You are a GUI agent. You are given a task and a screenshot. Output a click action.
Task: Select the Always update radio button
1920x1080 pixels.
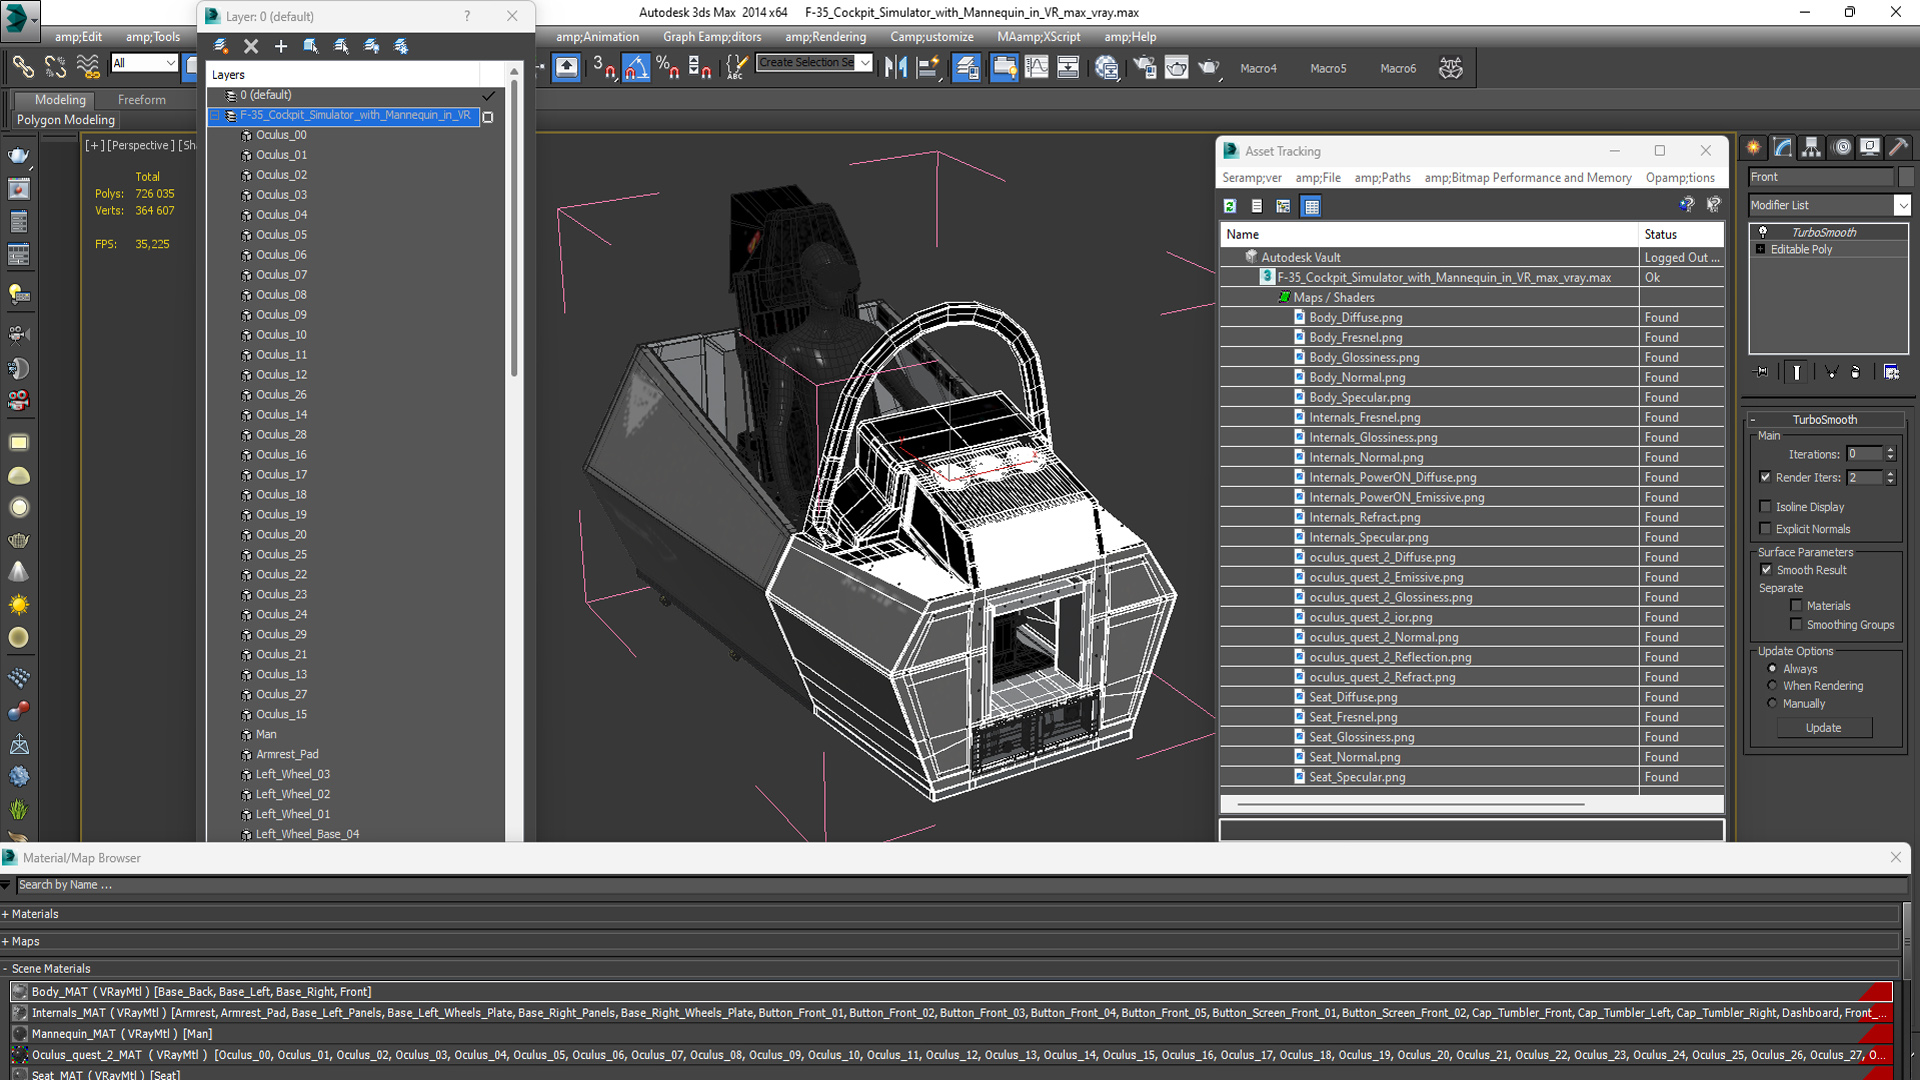[1772, 668]
